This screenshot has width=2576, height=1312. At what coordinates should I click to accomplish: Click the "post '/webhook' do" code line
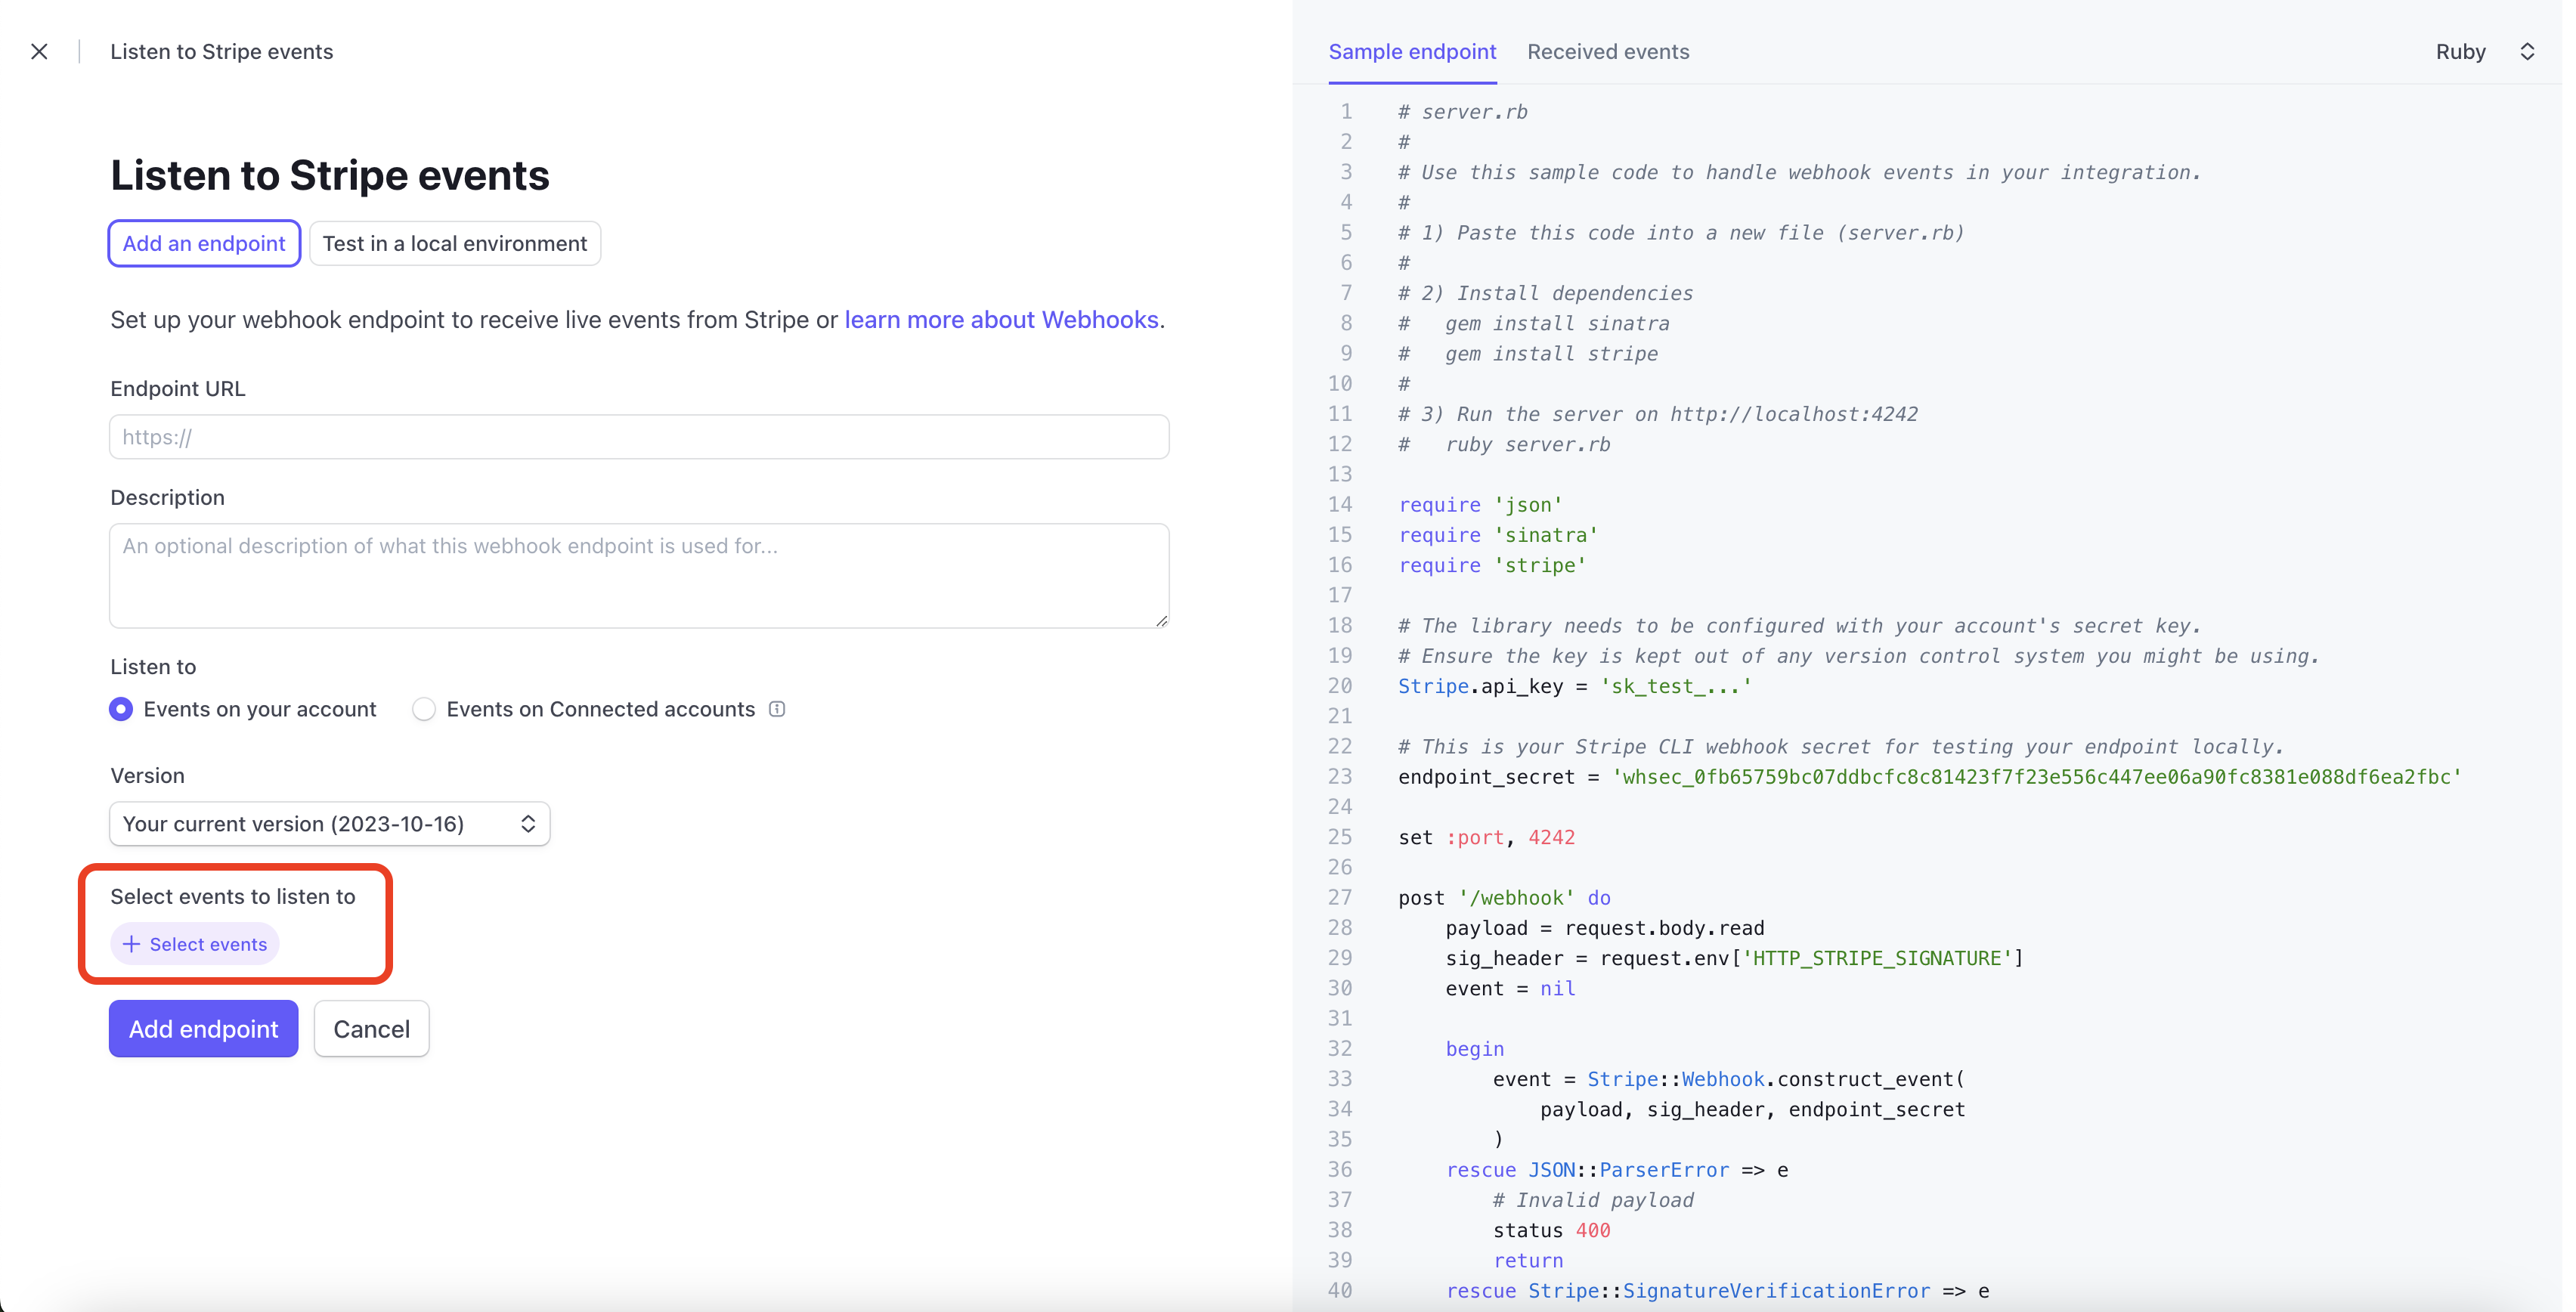click(1504, 898)
